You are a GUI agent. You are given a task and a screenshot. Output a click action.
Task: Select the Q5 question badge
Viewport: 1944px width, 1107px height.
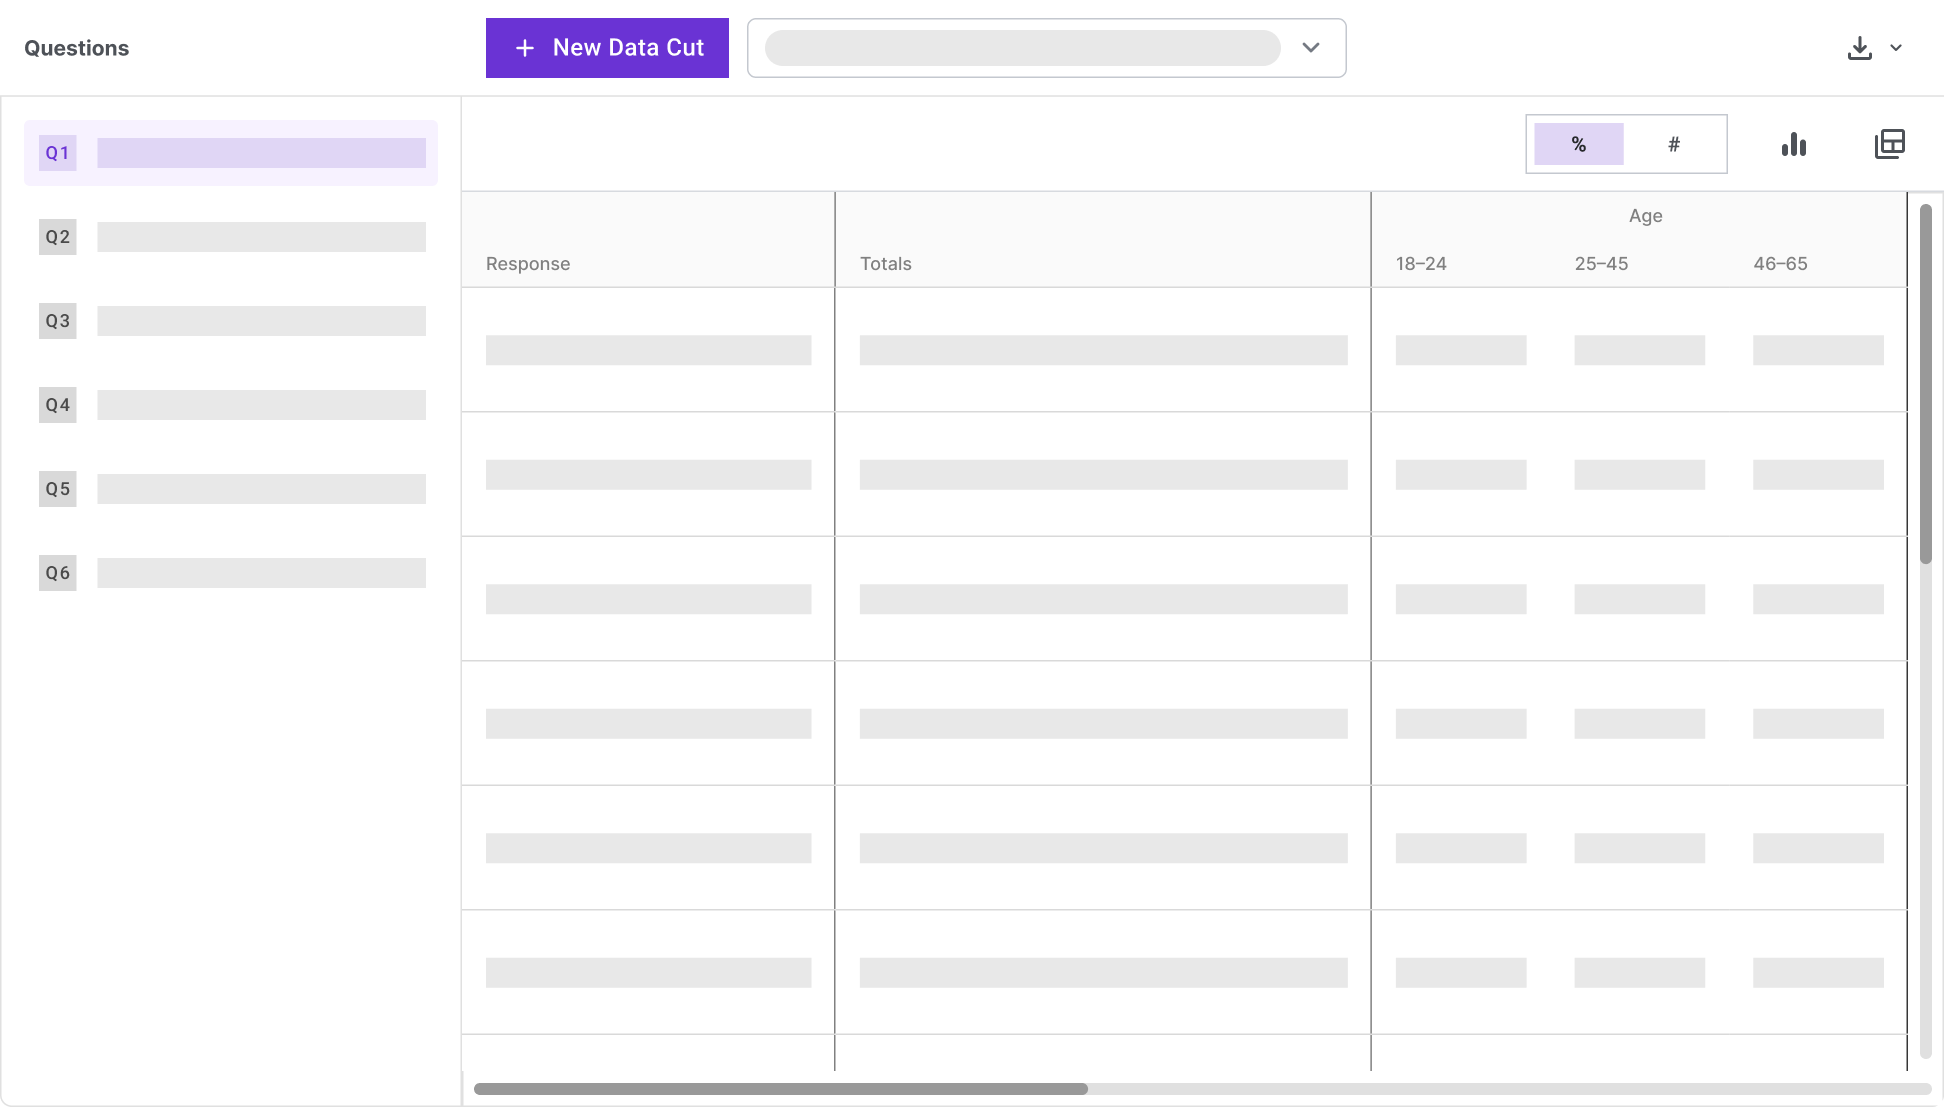[x=57, y=489]
